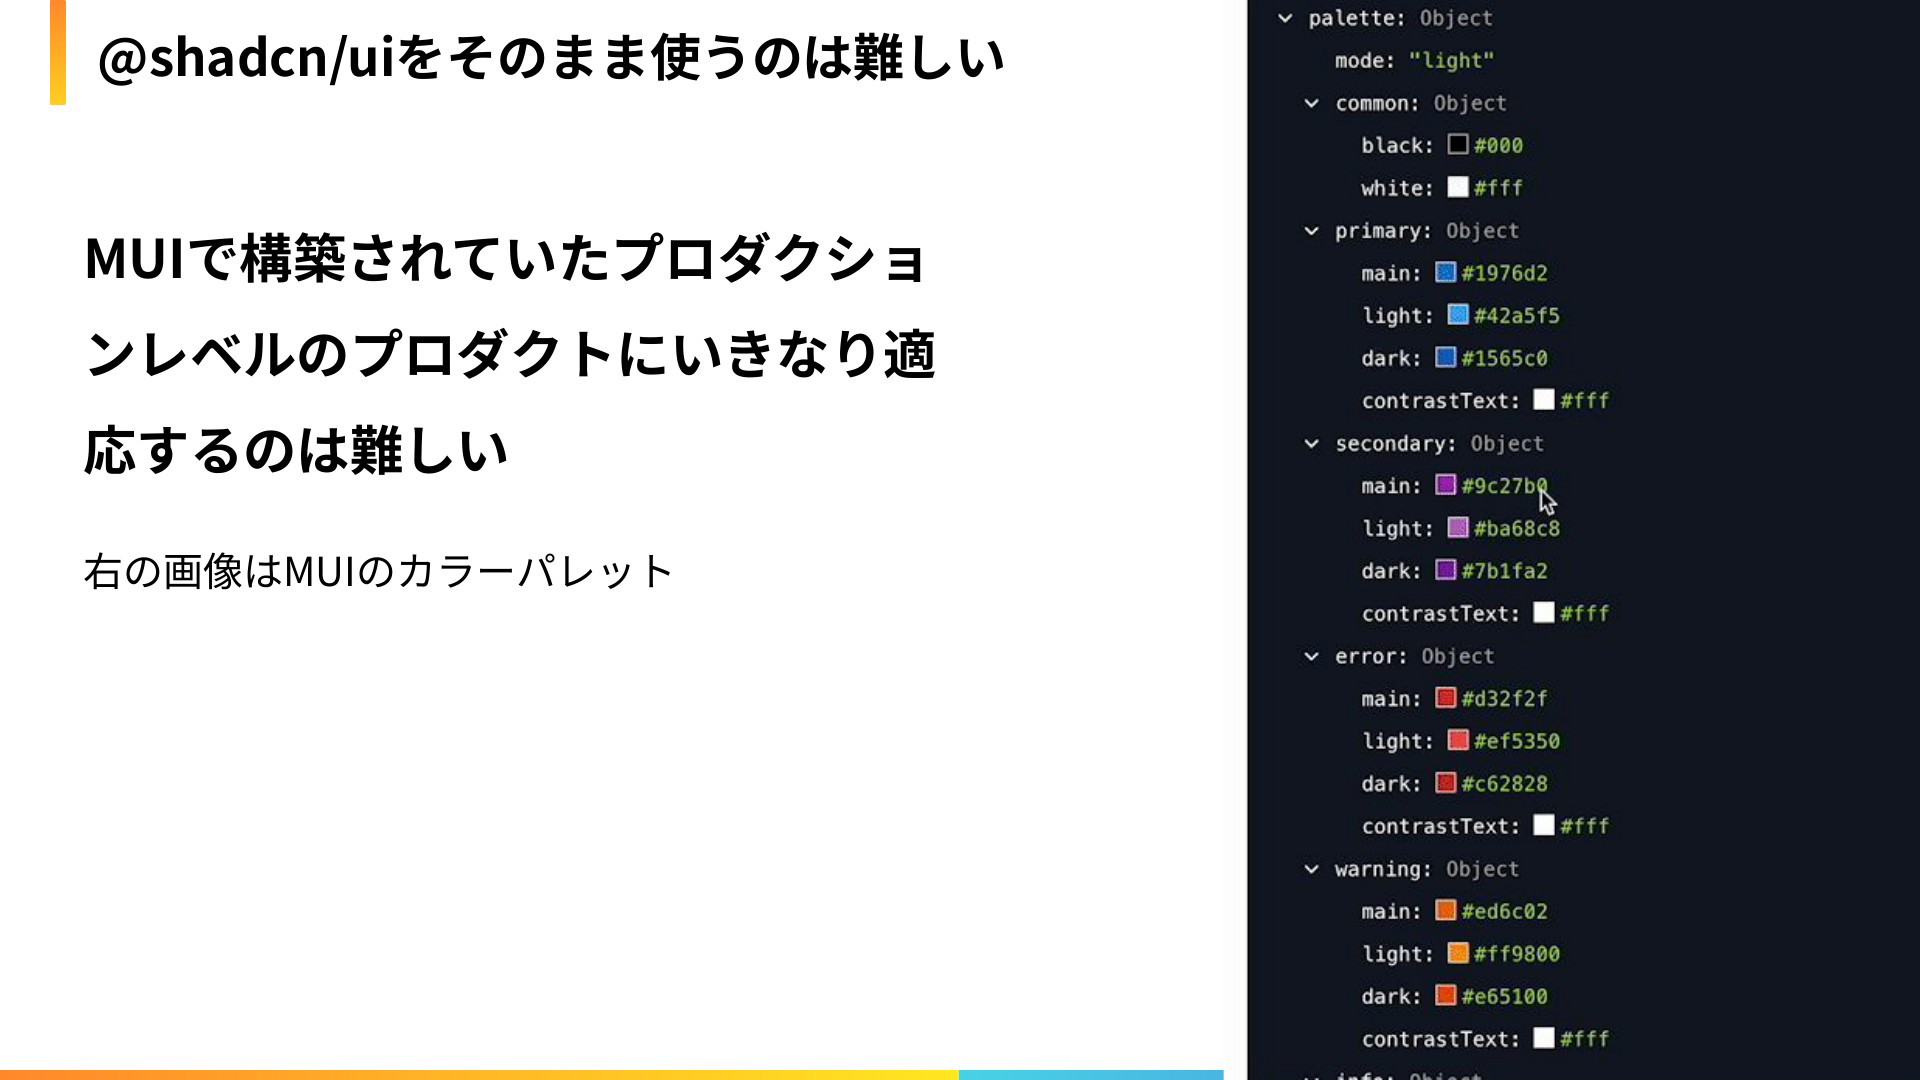The height and width of the screenshot is (1080, 1920).
Task: Click the #e65100 hex value text
Action: (x=1504, y=997)
